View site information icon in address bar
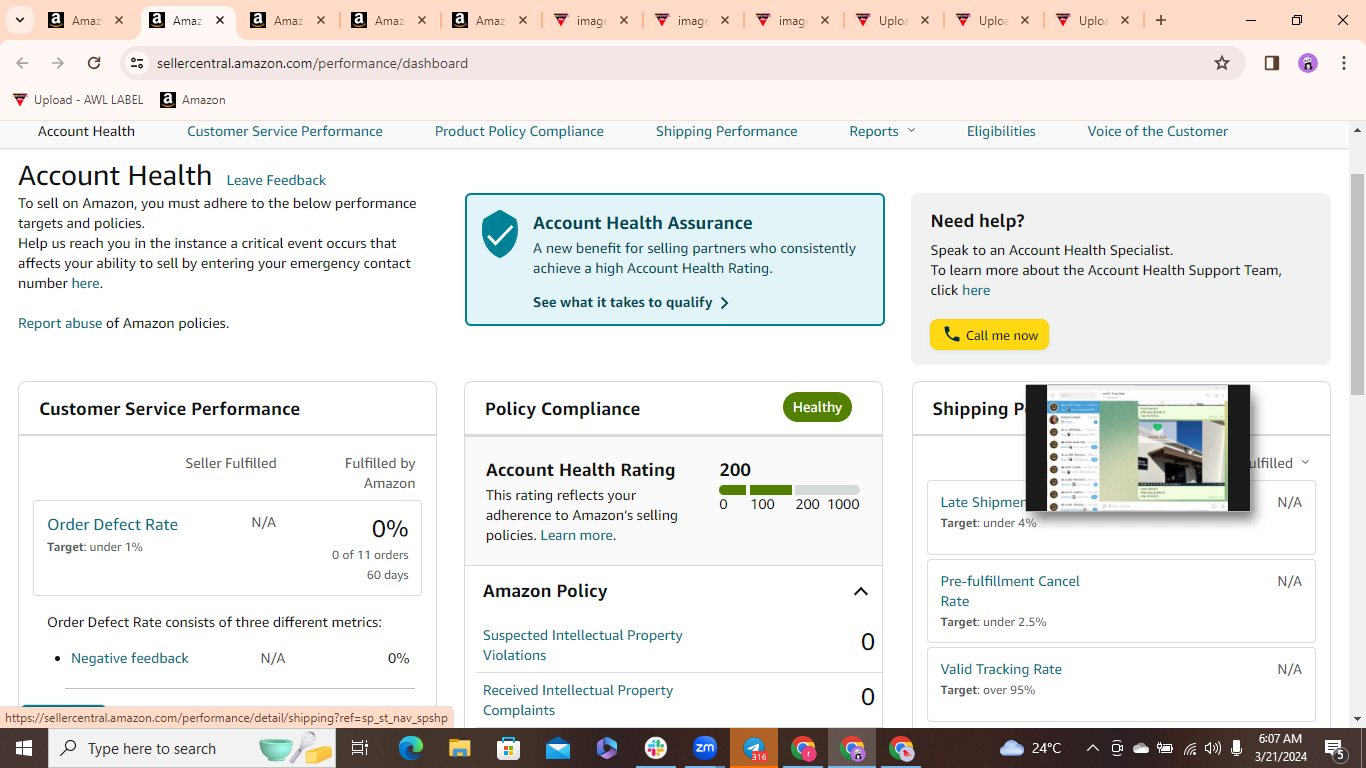This screenshot has height=768, width=1366. pyautogui.click(x=137, y=63)
